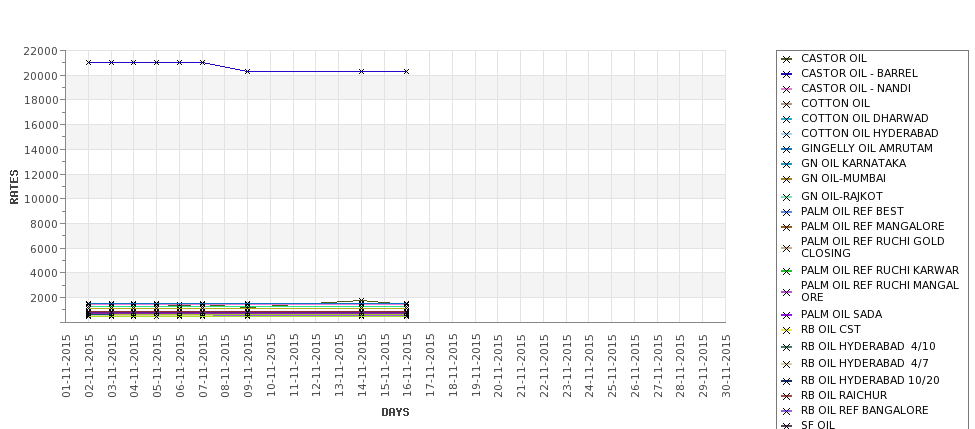Click the 30-11-2015 date label

[x=726, y=366]
